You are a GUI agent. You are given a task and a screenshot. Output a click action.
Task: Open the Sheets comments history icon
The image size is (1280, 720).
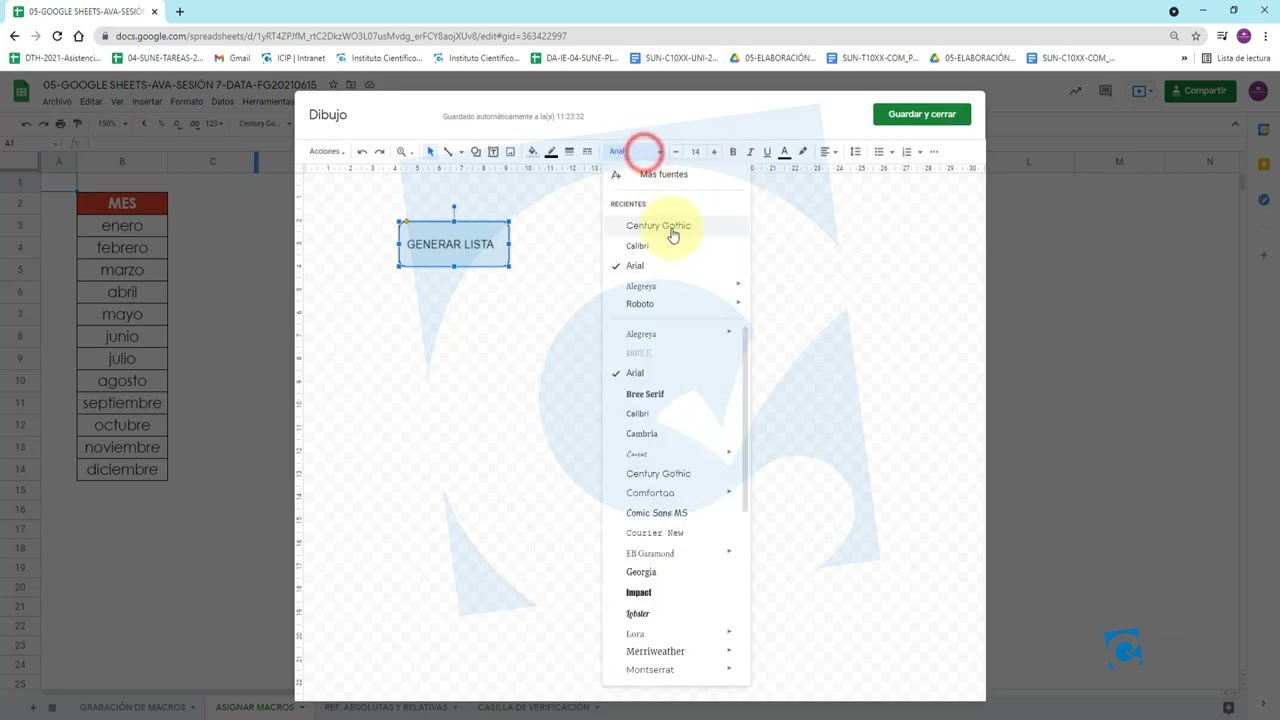pyautogui.click(x=1105, y=91)
